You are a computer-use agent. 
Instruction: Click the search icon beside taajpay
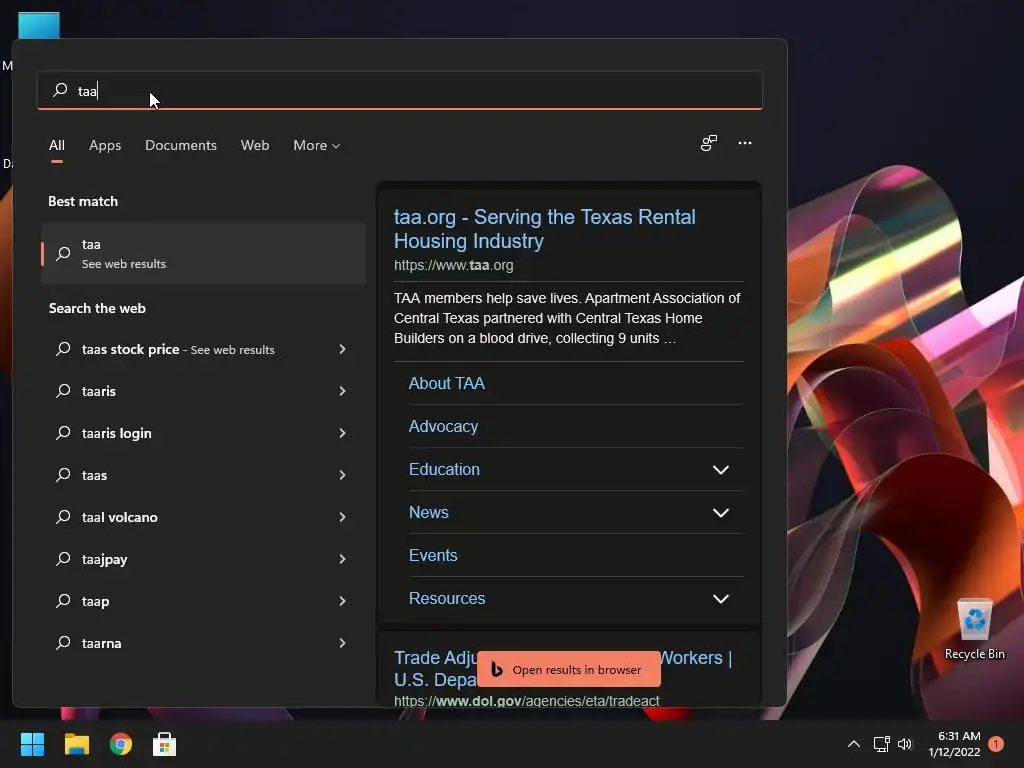63,558
